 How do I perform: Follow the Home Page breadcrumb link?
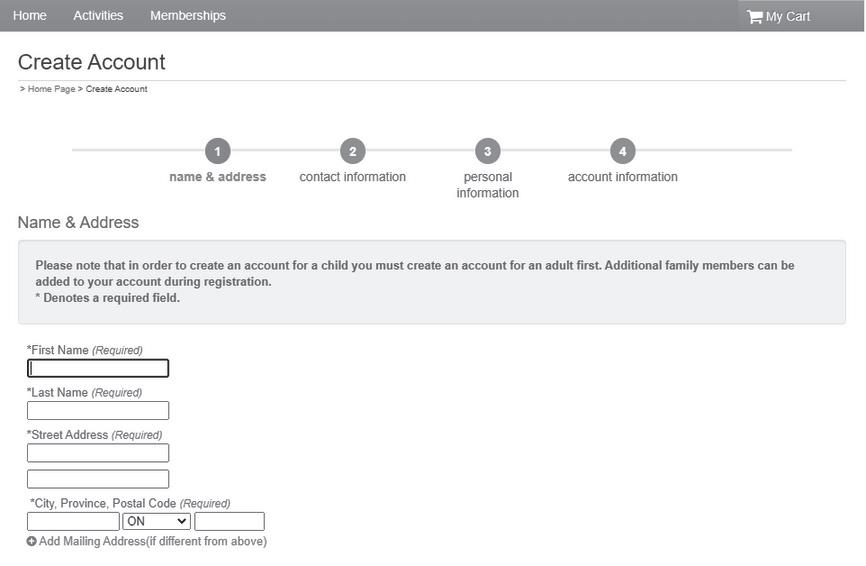click(x=51, y=89)
